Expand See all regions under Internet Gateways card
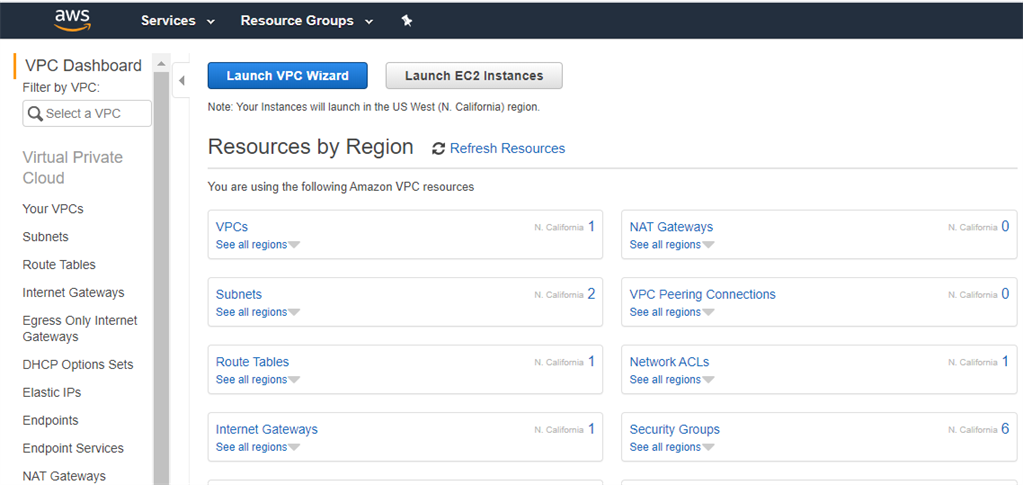Screen dimensions: 1023x485 click(258, 447)
